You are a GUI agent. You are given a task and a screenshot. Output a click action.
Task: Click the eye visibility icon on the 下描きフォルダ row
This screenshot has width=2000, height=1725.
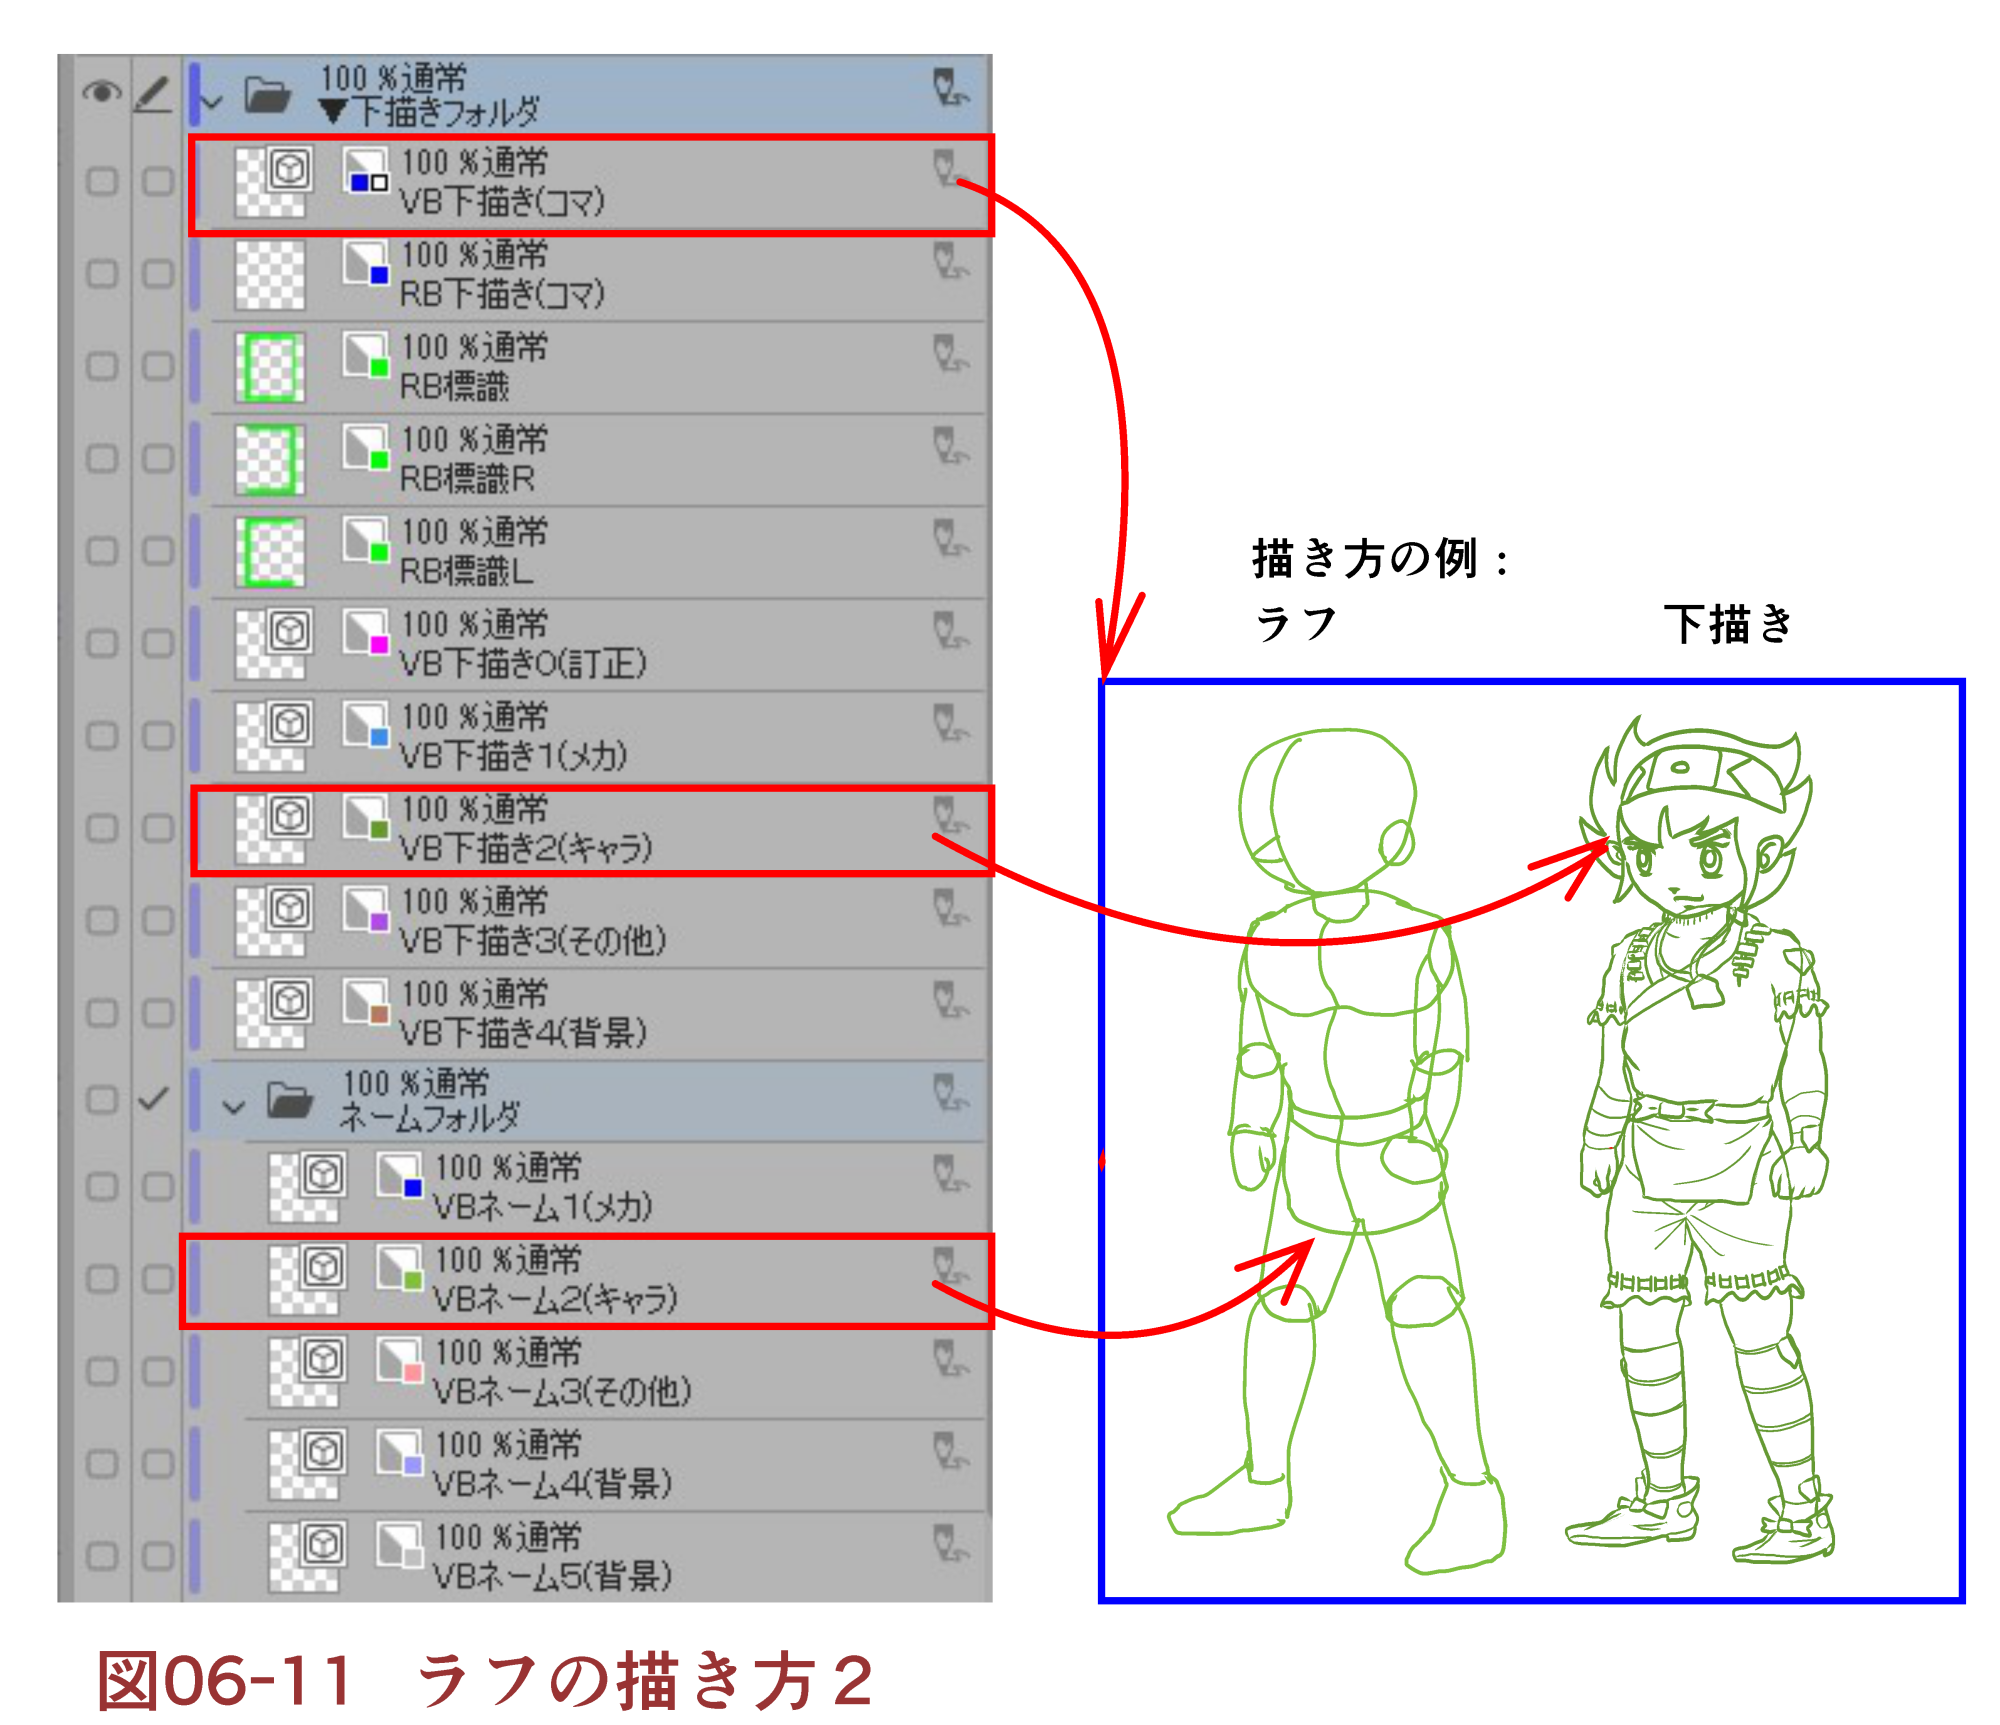click(101, 93)
